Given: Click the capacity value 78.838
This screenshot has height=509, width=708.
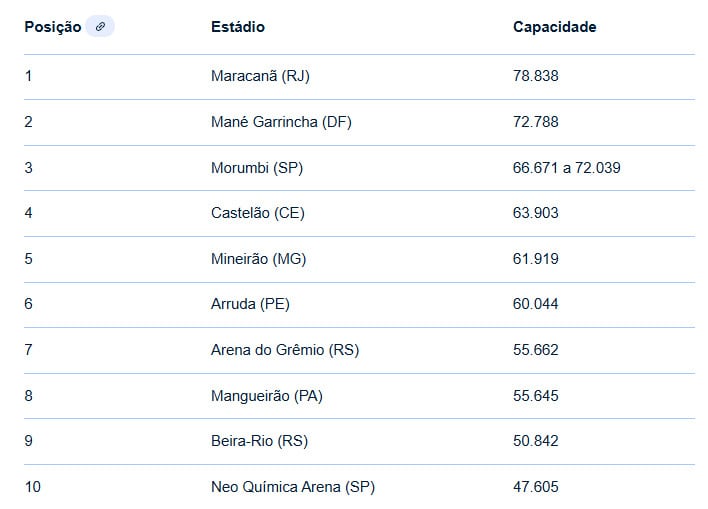Looking at the screenshot, I should [535, 76].
